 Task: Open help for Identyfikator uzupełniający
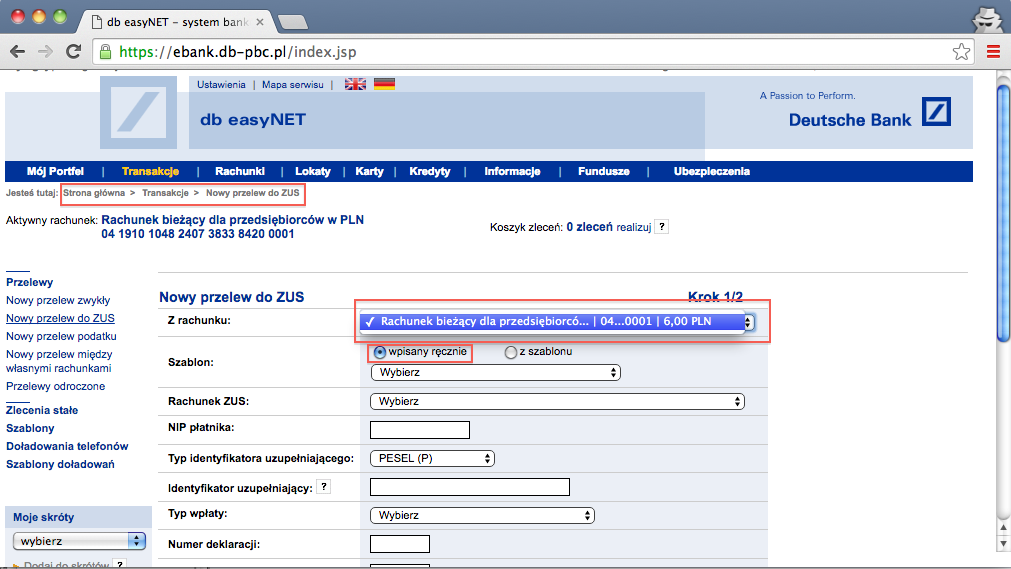[x=324, y=487]
